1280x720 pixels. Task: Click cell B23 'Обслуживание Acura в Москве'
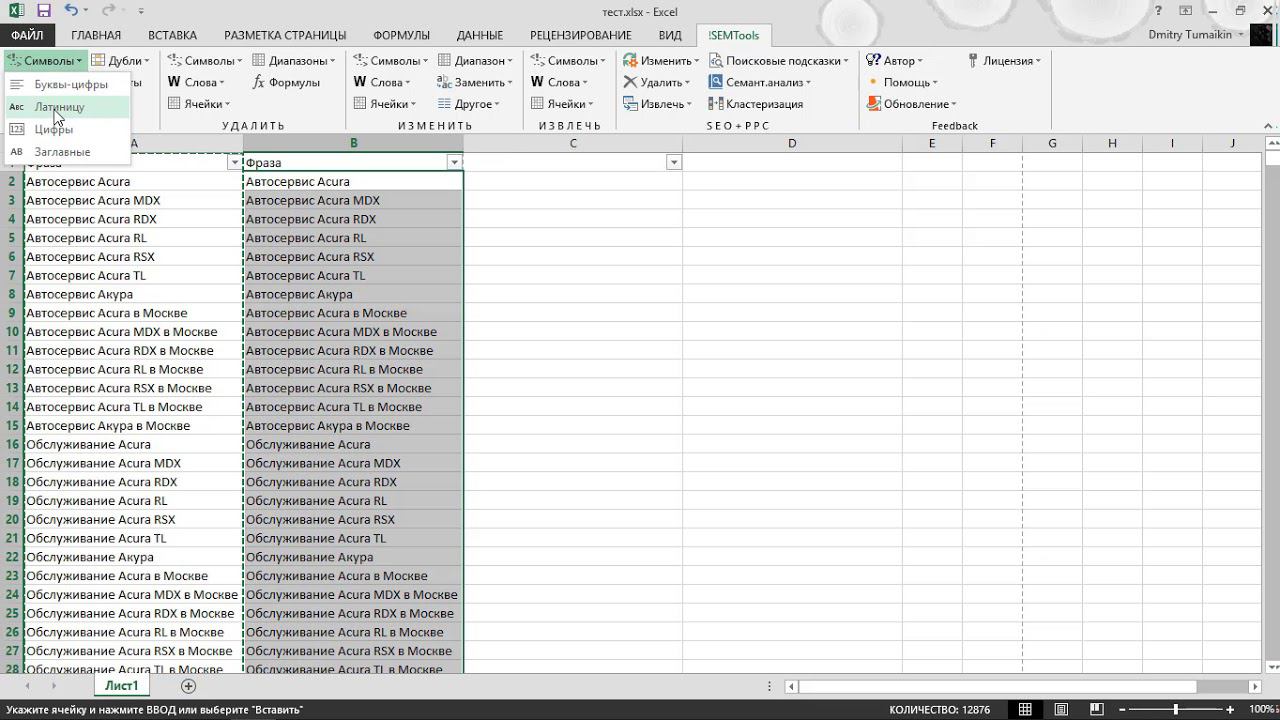pyautogui.click(x=353, y=576)
